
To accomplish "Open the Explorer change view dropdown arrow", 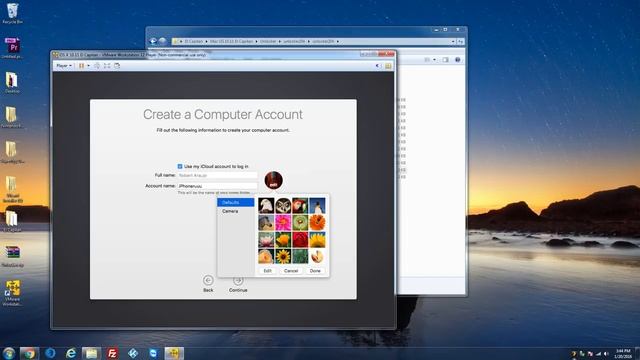I will coord(434,60).
